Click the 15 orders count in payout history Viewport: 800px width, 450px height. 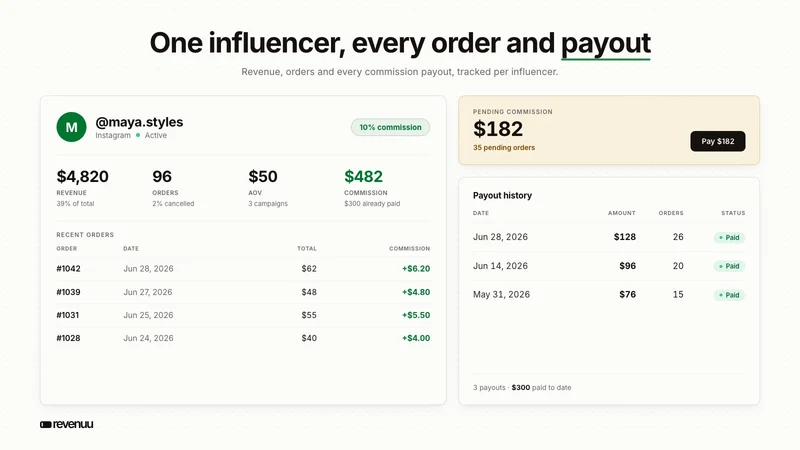[678, 294]
